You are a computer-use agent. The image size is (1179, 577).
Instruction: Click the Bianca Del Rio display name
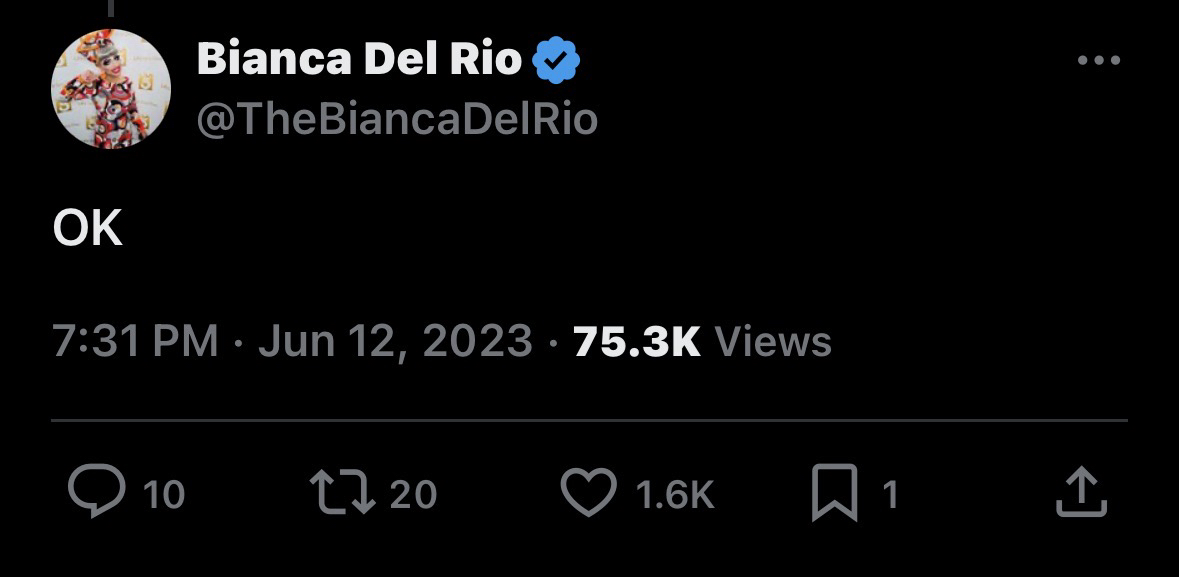(x=359, y=62)
